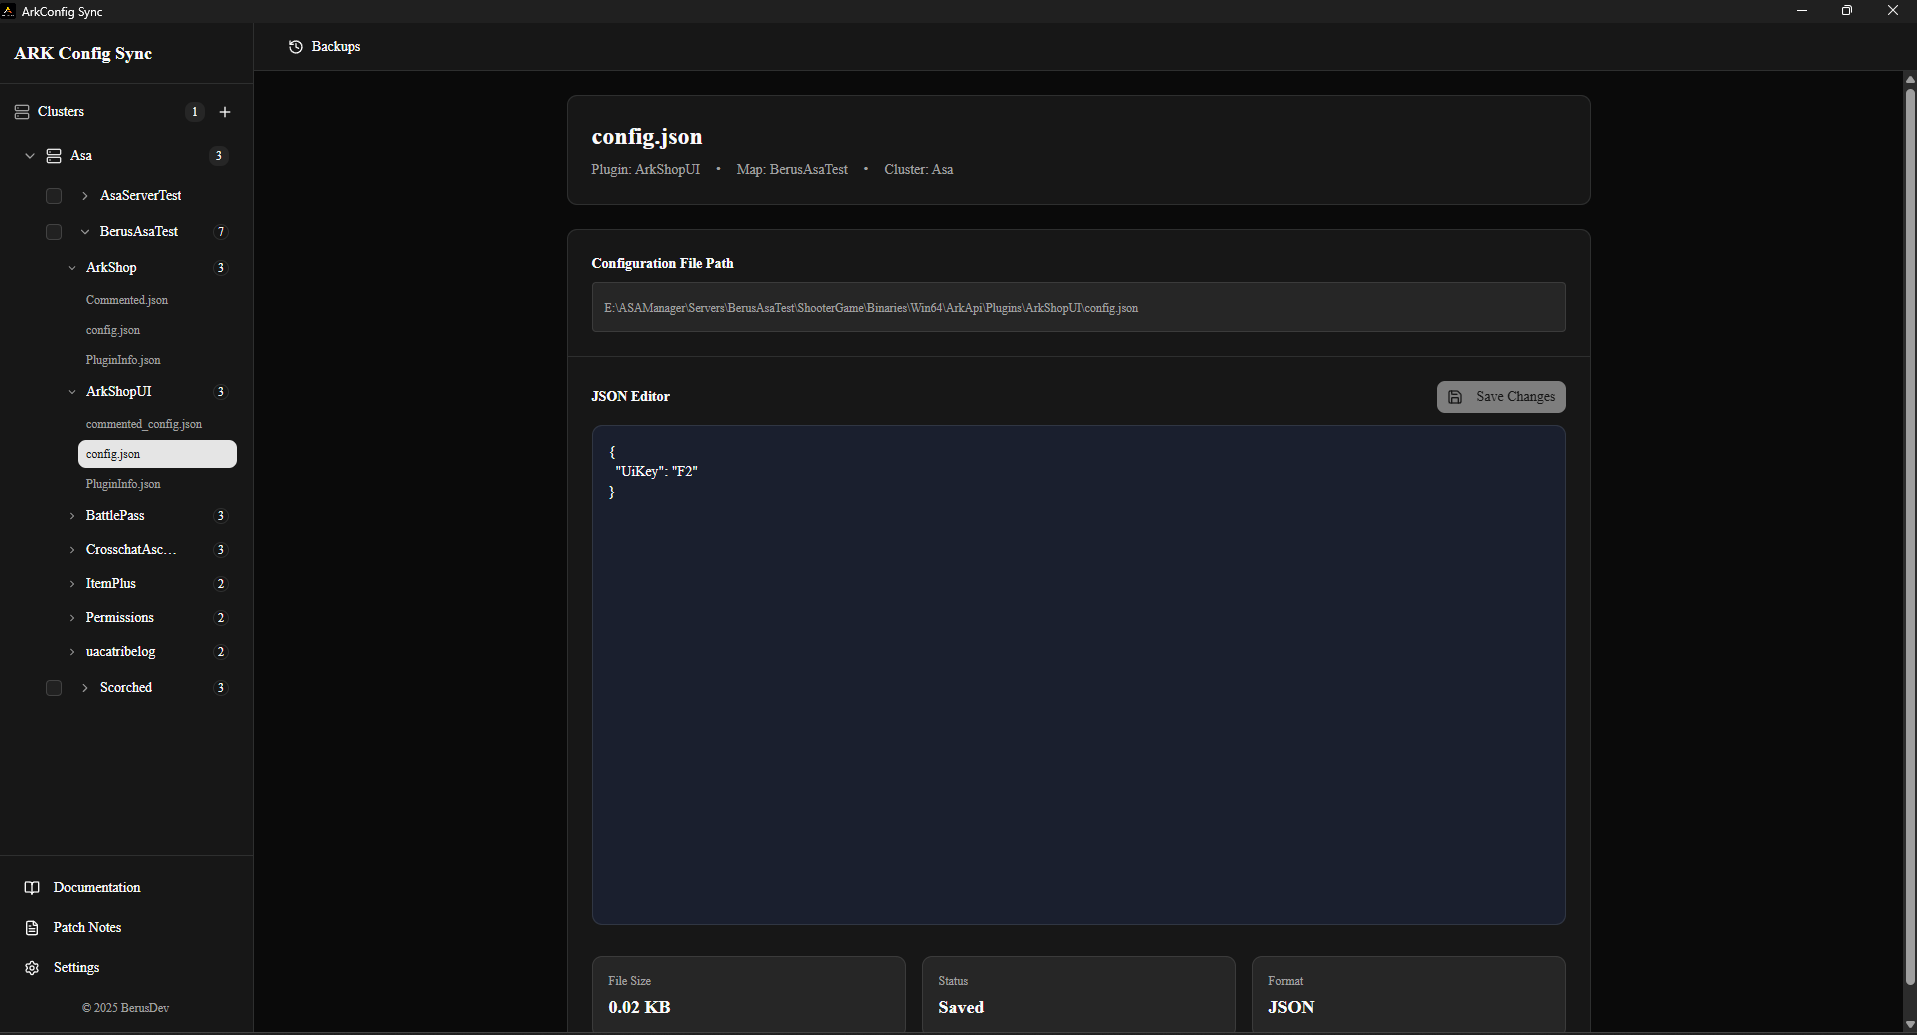Expand the Permissions plugin folder
1917x1035 pixels.
(x=72, y=618)
